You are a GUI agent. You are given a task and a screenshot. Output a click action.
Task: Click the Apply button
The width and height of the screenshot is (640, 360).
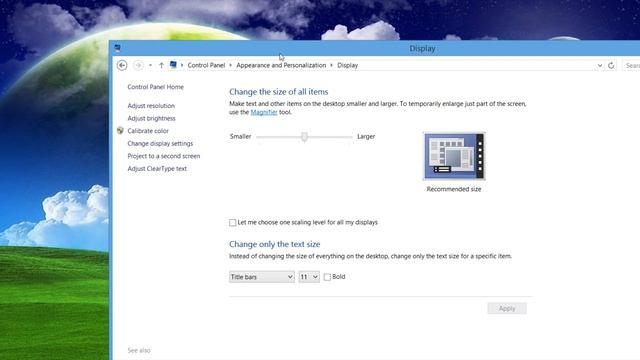[x=507, y=309]
